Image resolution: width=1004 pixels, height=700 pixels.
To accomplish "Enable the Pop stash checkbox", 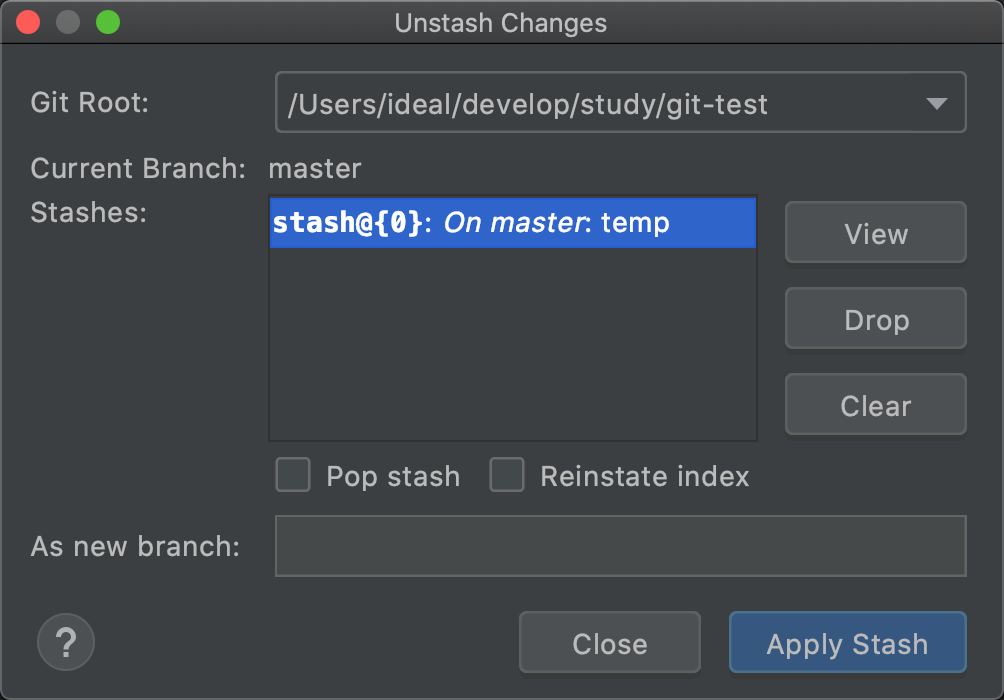I will click(x=293, y=475).
